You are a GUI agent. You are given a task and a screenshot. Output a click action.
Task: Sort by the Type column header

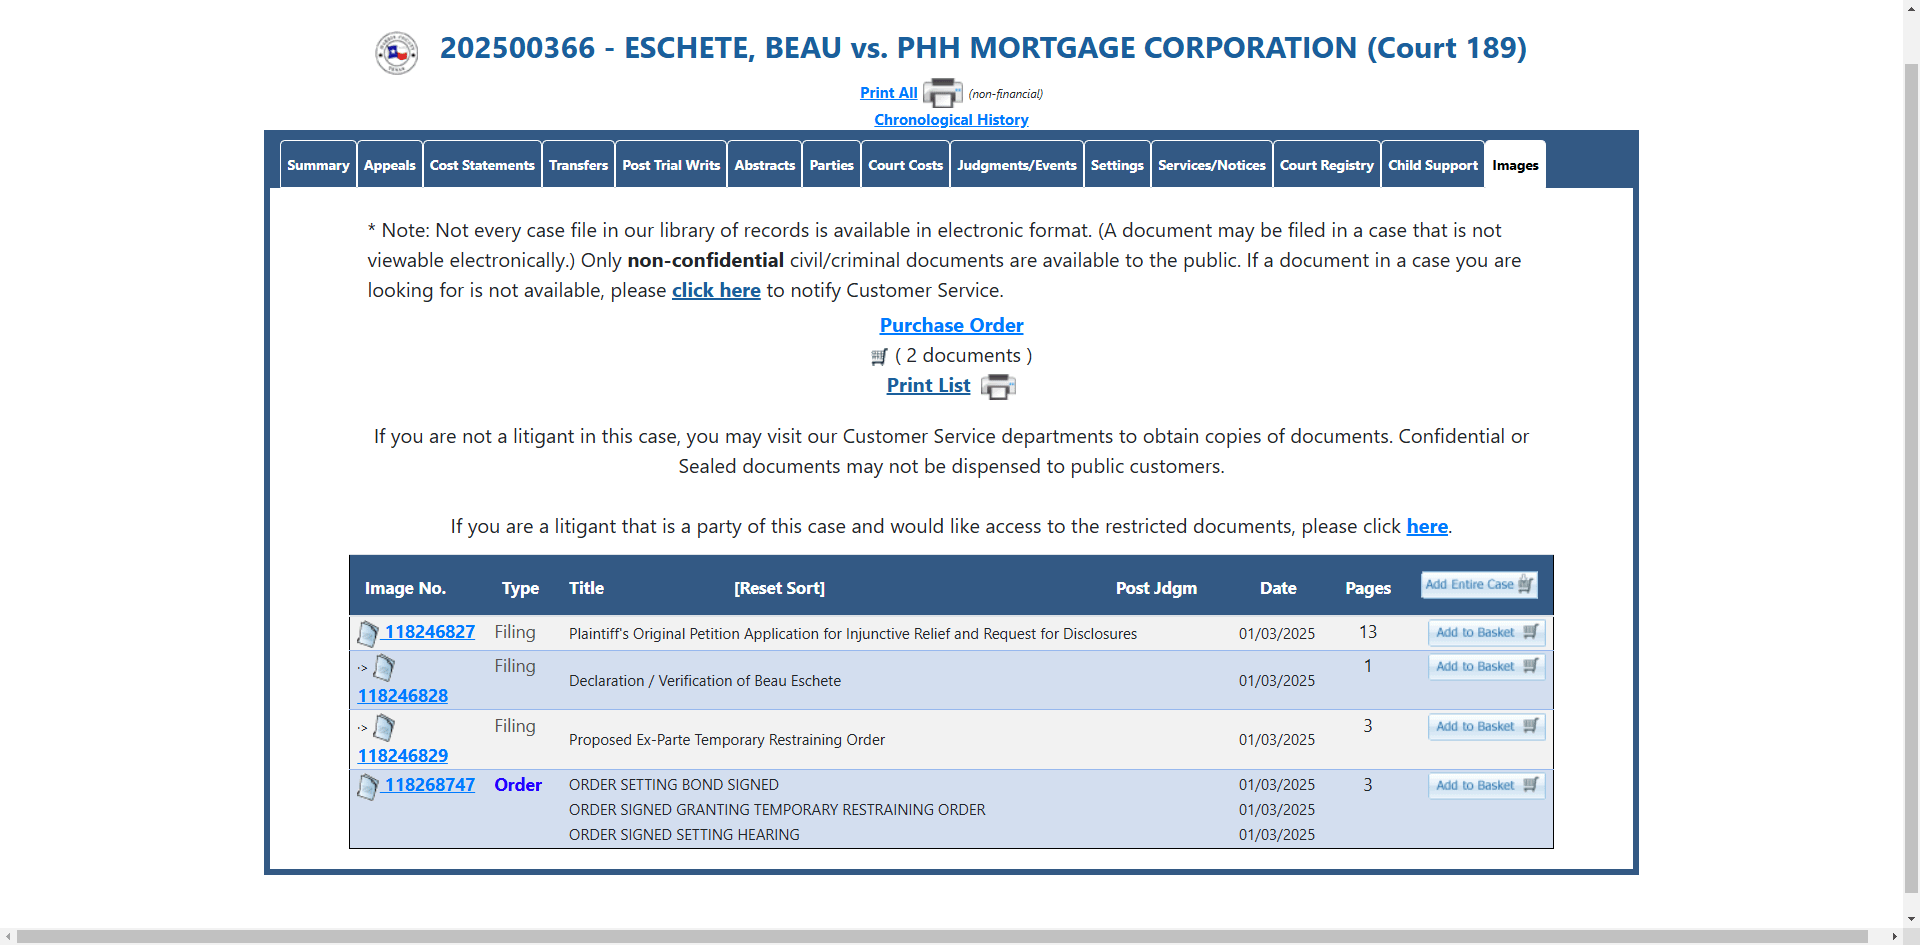point(520,588)
